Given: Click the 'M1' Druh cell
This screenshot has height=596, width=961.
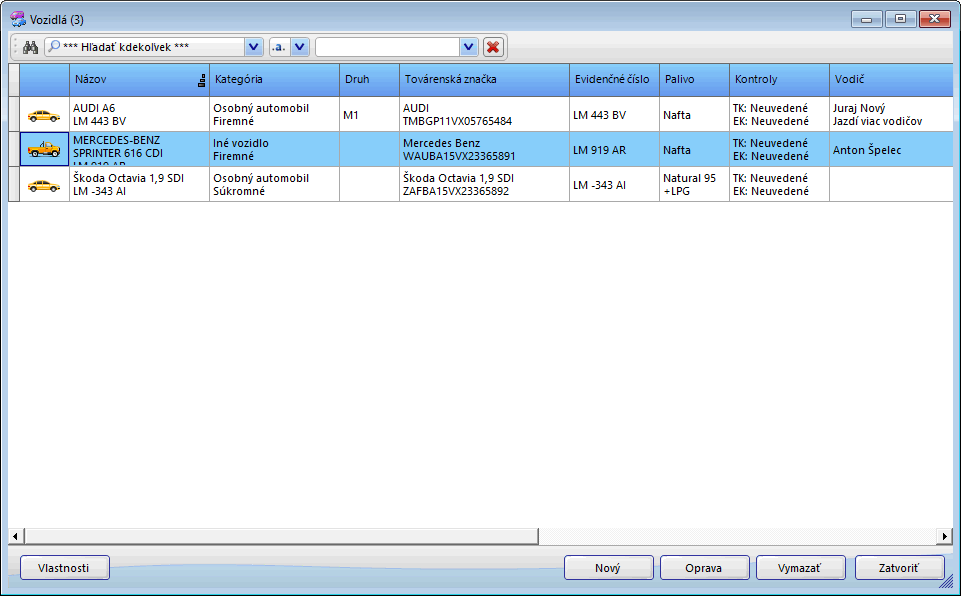Looking at the screenshot, I should point(370,115).
